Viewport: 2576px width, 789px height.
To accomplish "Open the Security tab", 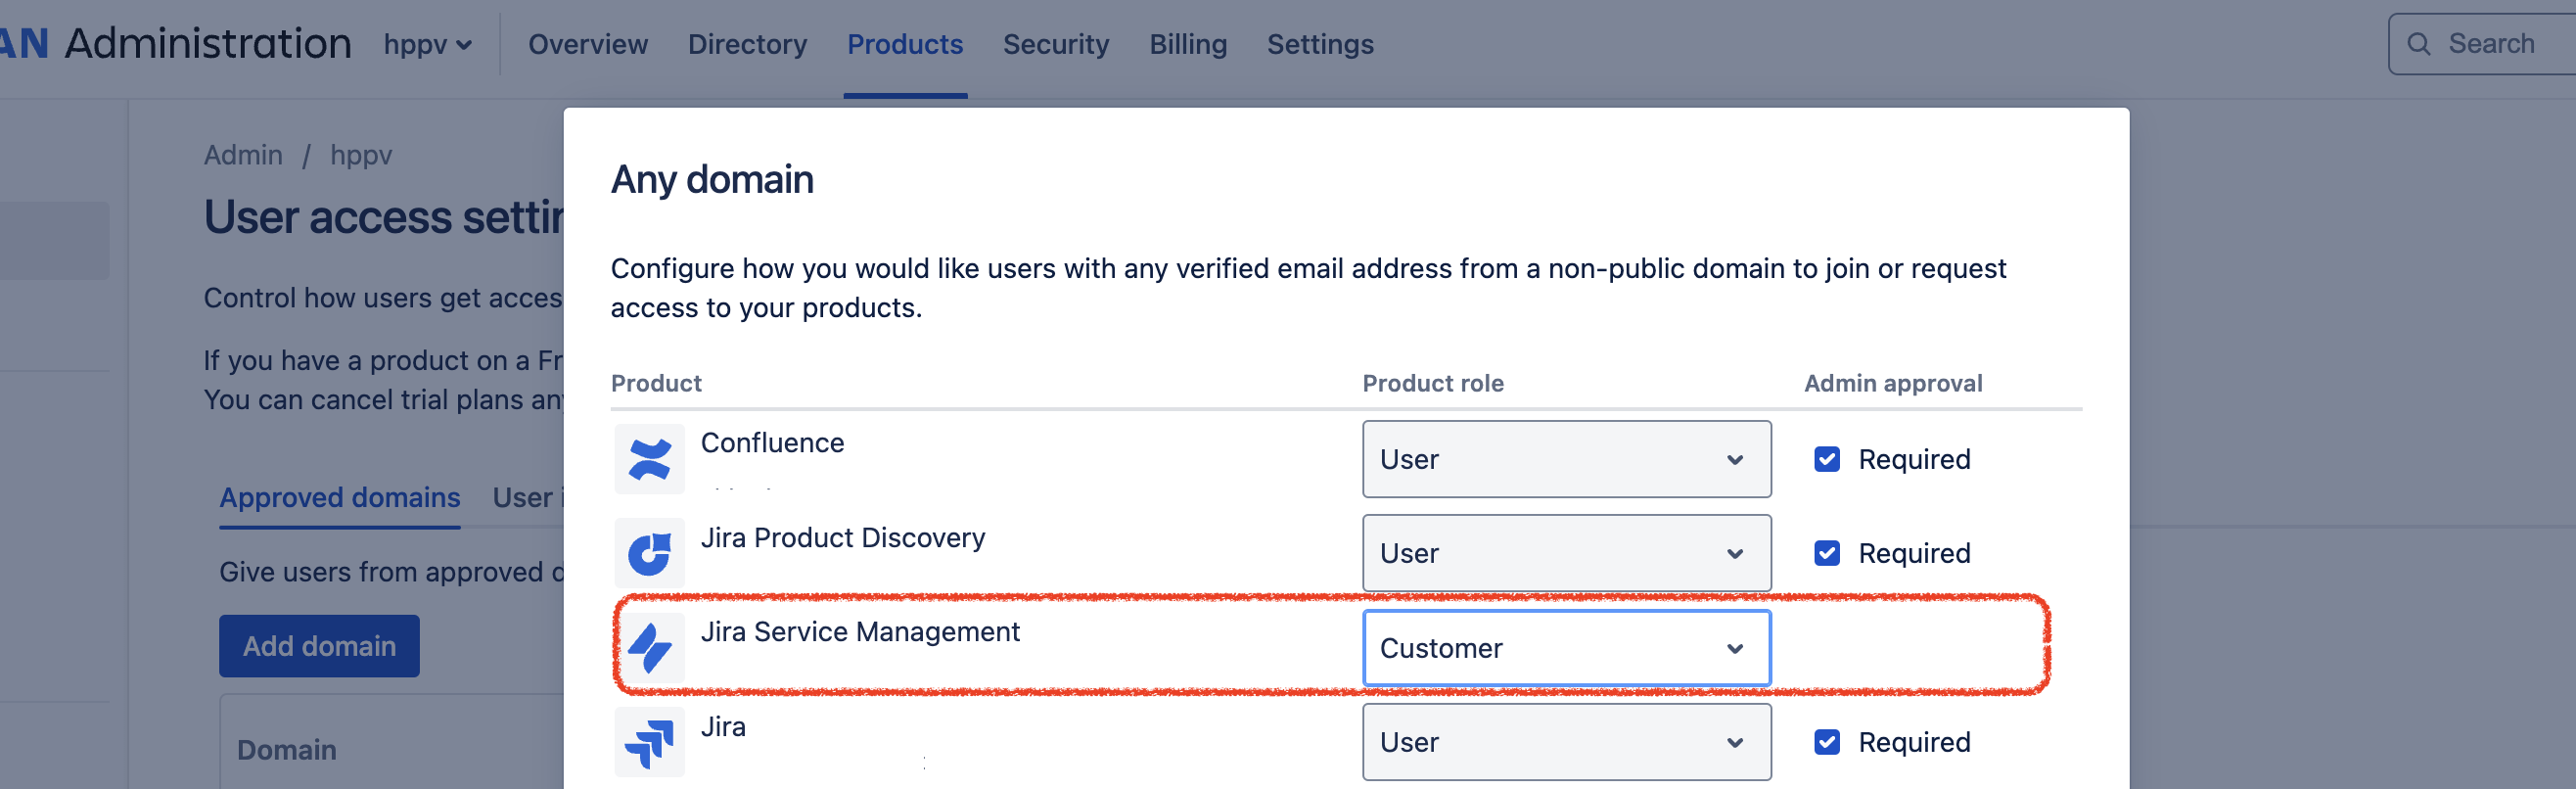I will pyautogui.click(x=1056, y=44).
